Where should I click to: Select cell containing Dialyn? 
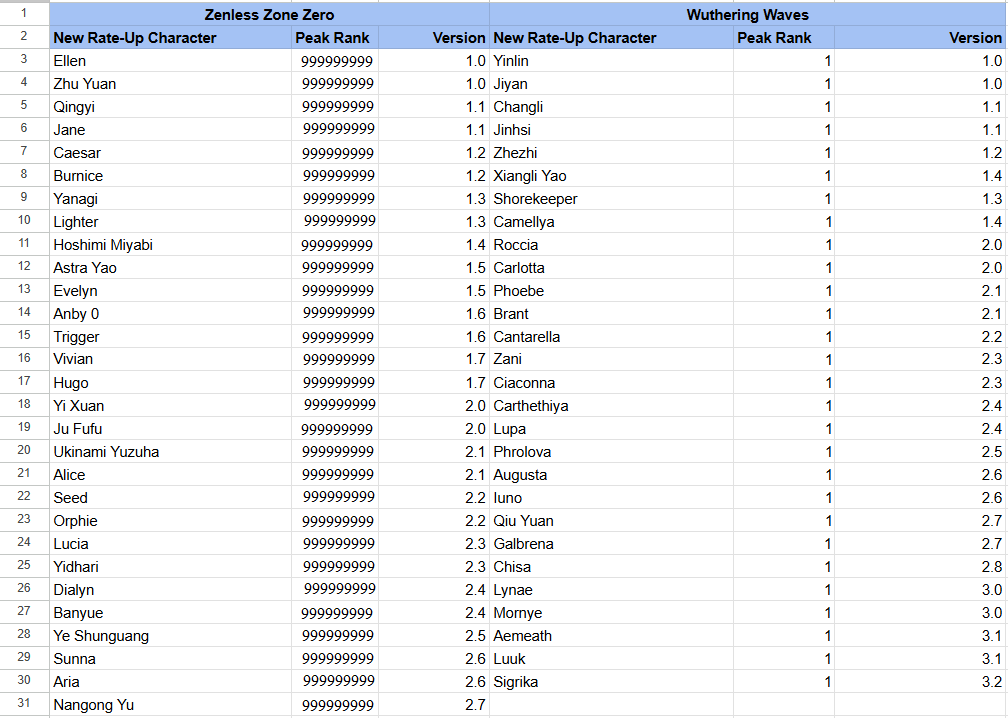170,589
